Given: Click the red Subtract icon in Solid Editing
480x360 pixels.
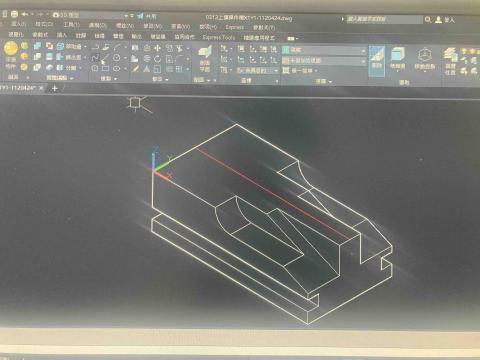Looking at the screenshot, I should tap(49, 46).
